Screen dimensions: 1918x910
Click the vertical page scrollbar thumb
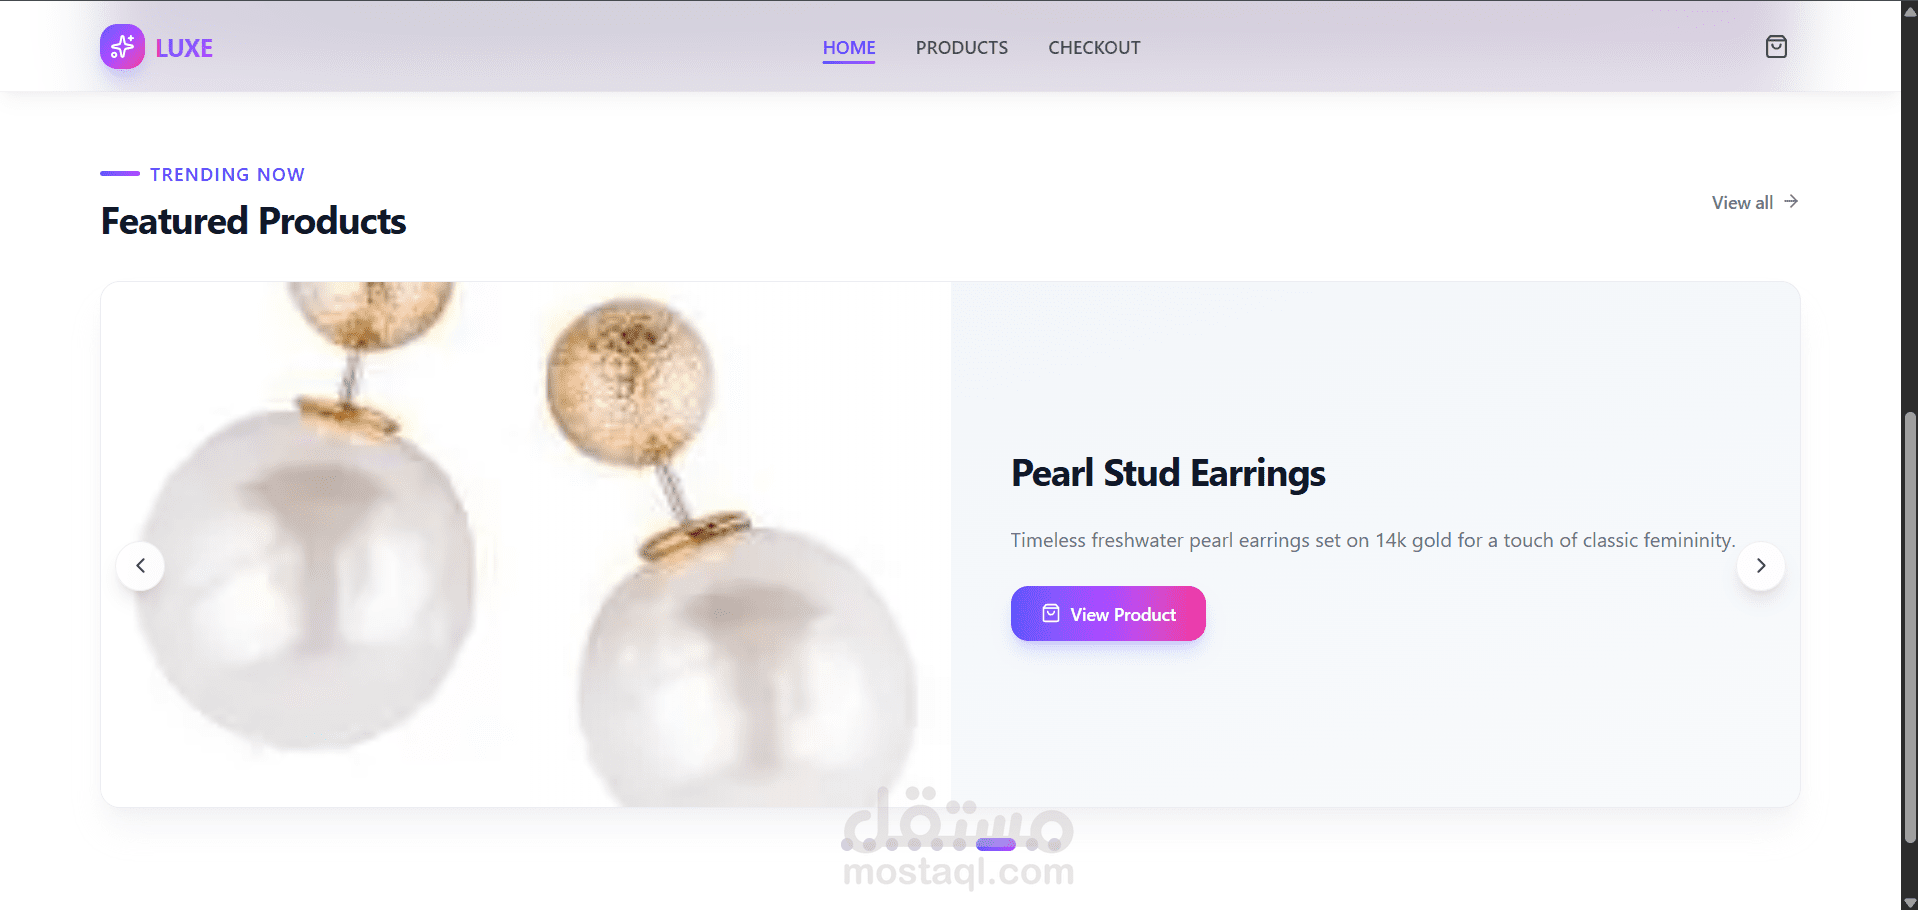[x=1909, y=627]
